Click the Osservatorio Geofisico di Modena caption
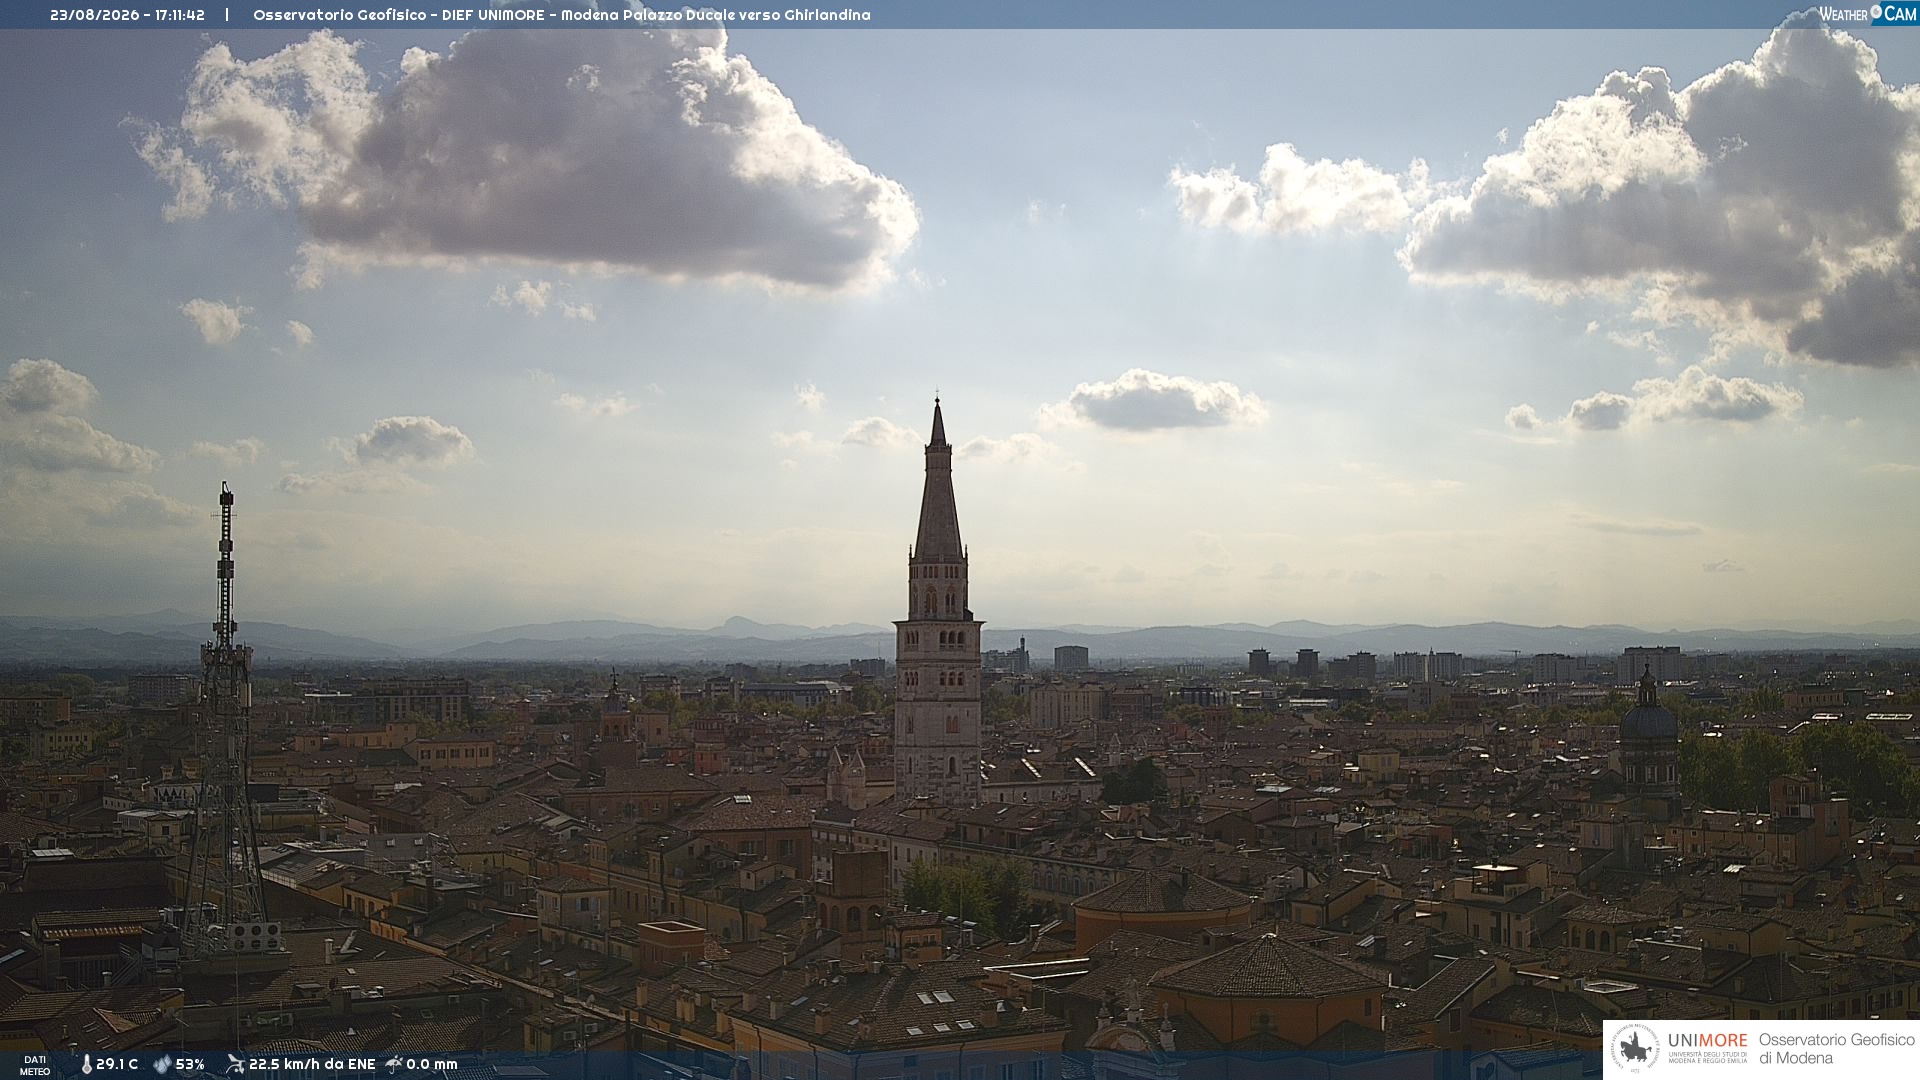 pyautogui.click(x=1836, y=1049)
